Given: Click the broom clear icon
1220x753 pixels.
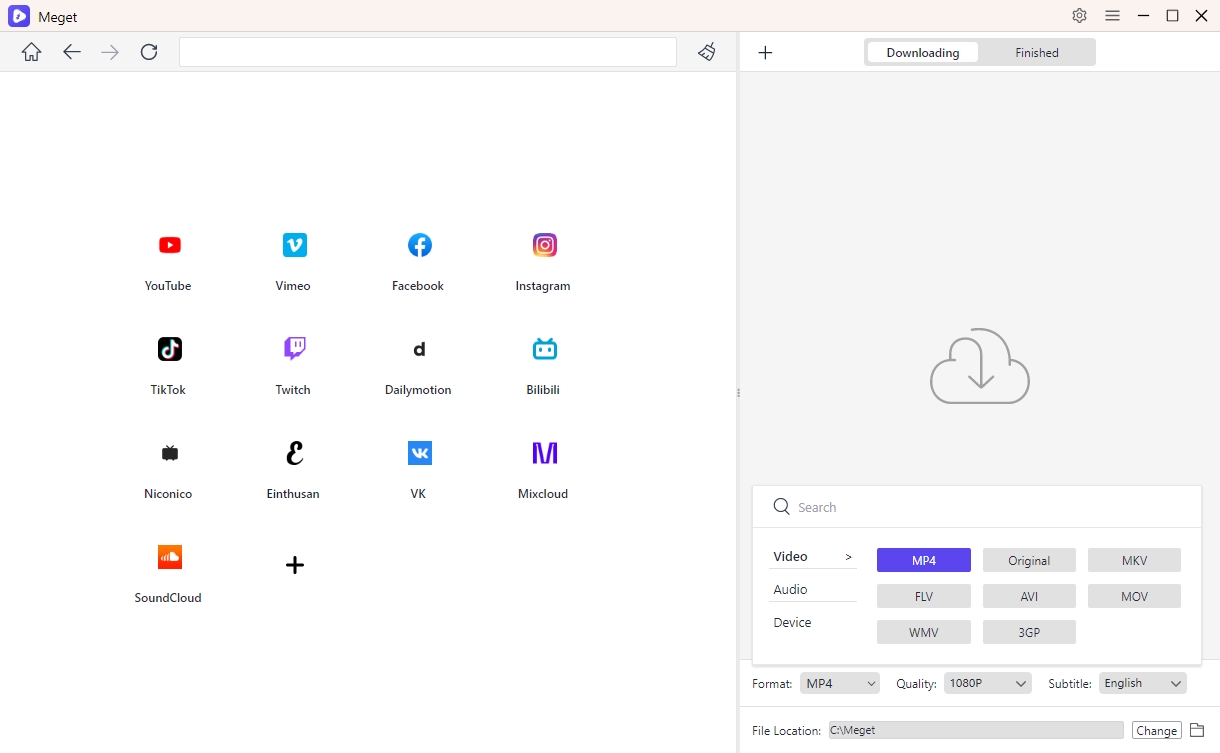Looking at the screenshot, I should [x=707, y=52].
